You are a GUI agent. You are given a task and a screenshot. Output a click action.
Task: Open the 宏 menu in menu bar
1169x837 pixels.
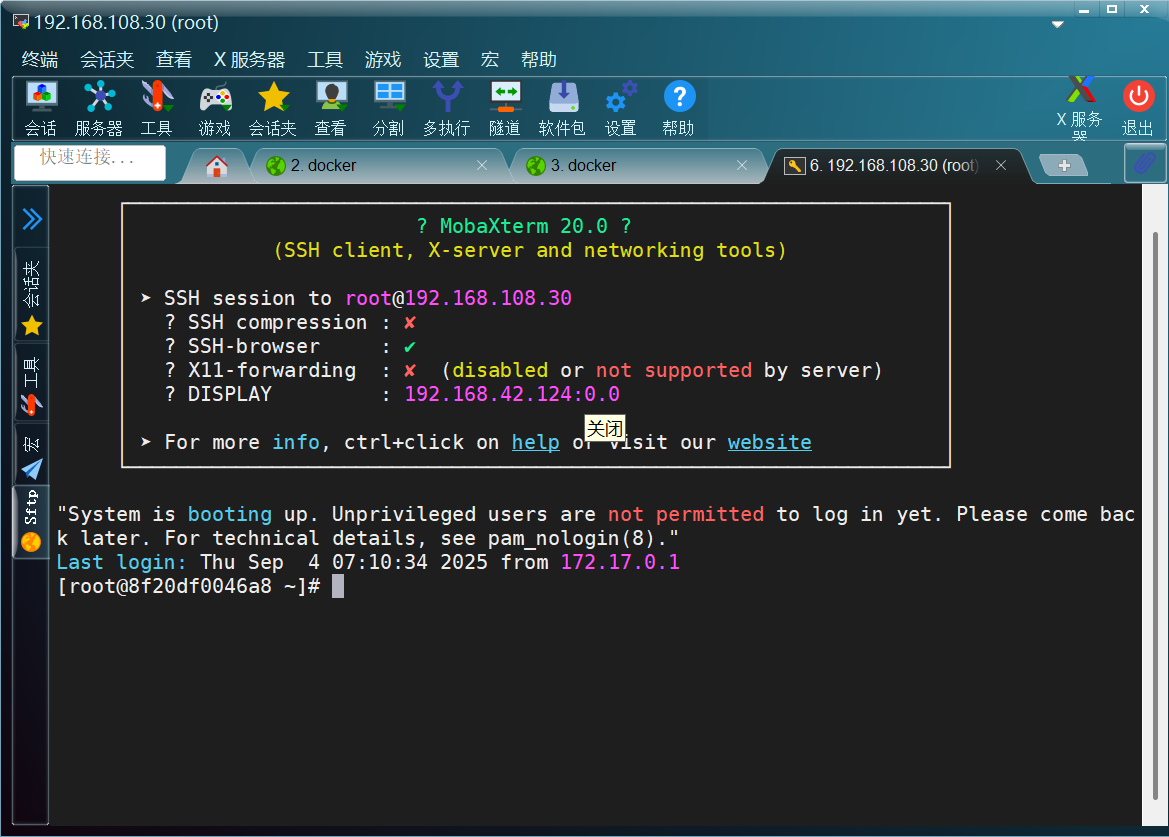(x=490, y=60)
